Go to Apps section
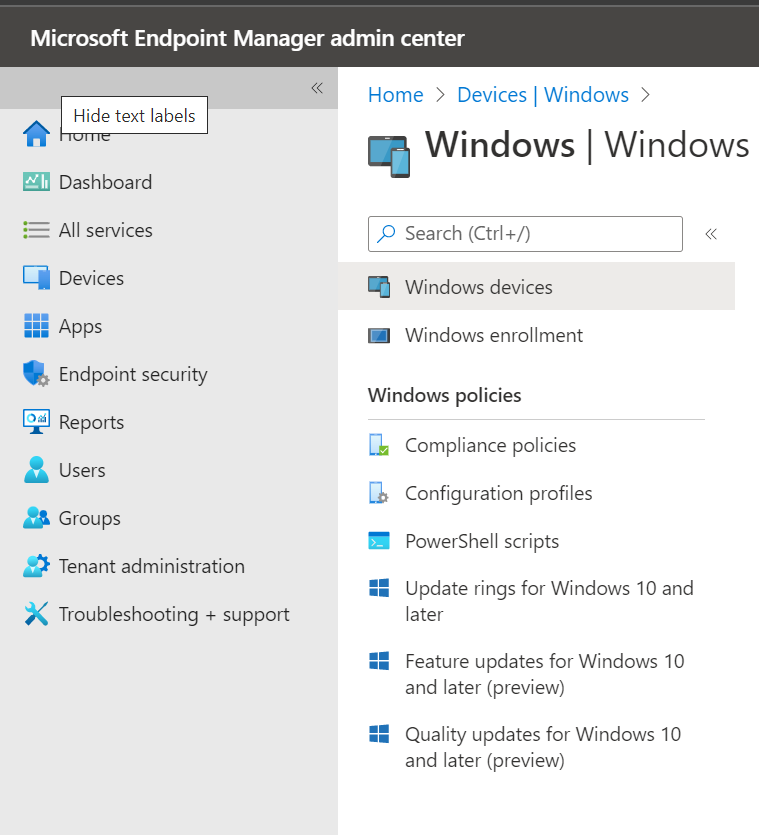Viewport: 759px width, 835px height. [x=80, y=326]
